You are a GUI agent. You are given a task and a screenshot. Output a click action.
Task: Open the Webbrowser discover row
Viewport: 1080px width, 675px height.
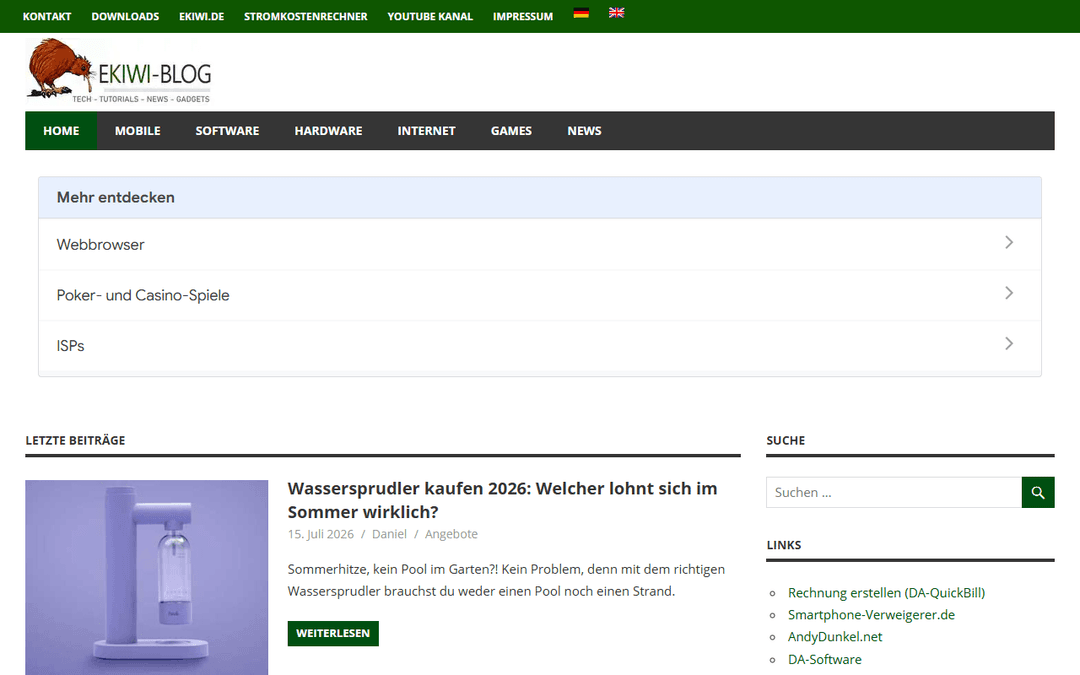540,245
